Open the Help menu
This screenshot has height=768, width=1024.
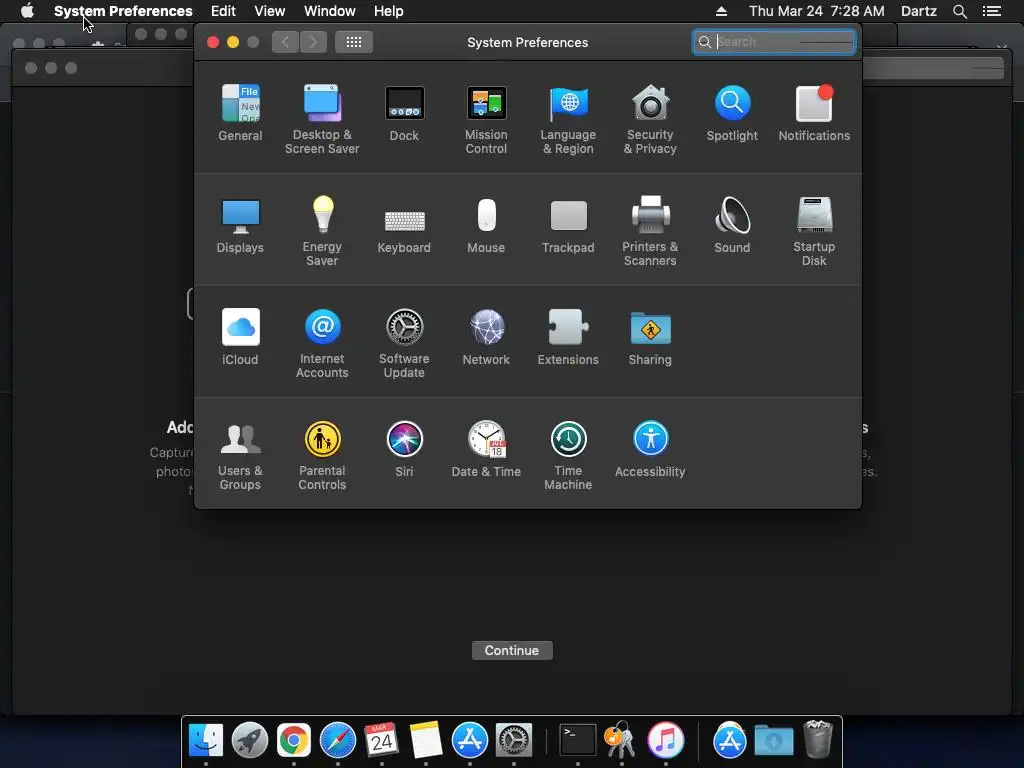click(389, 11)
